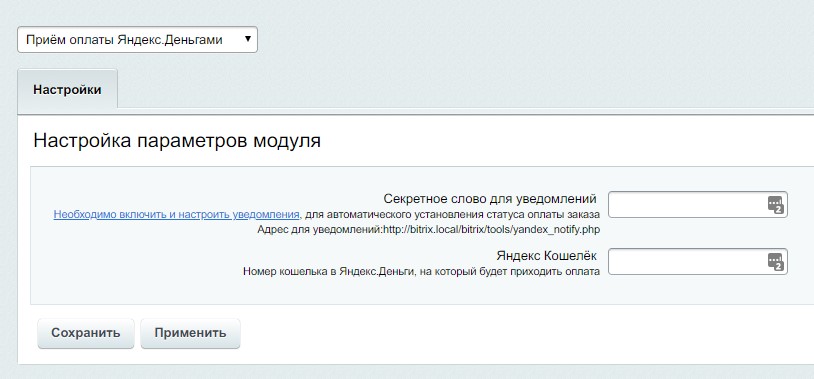
Task: Click the Номер кошелька в Яндекс.Деньги description
Action: (x=422, y=272)
